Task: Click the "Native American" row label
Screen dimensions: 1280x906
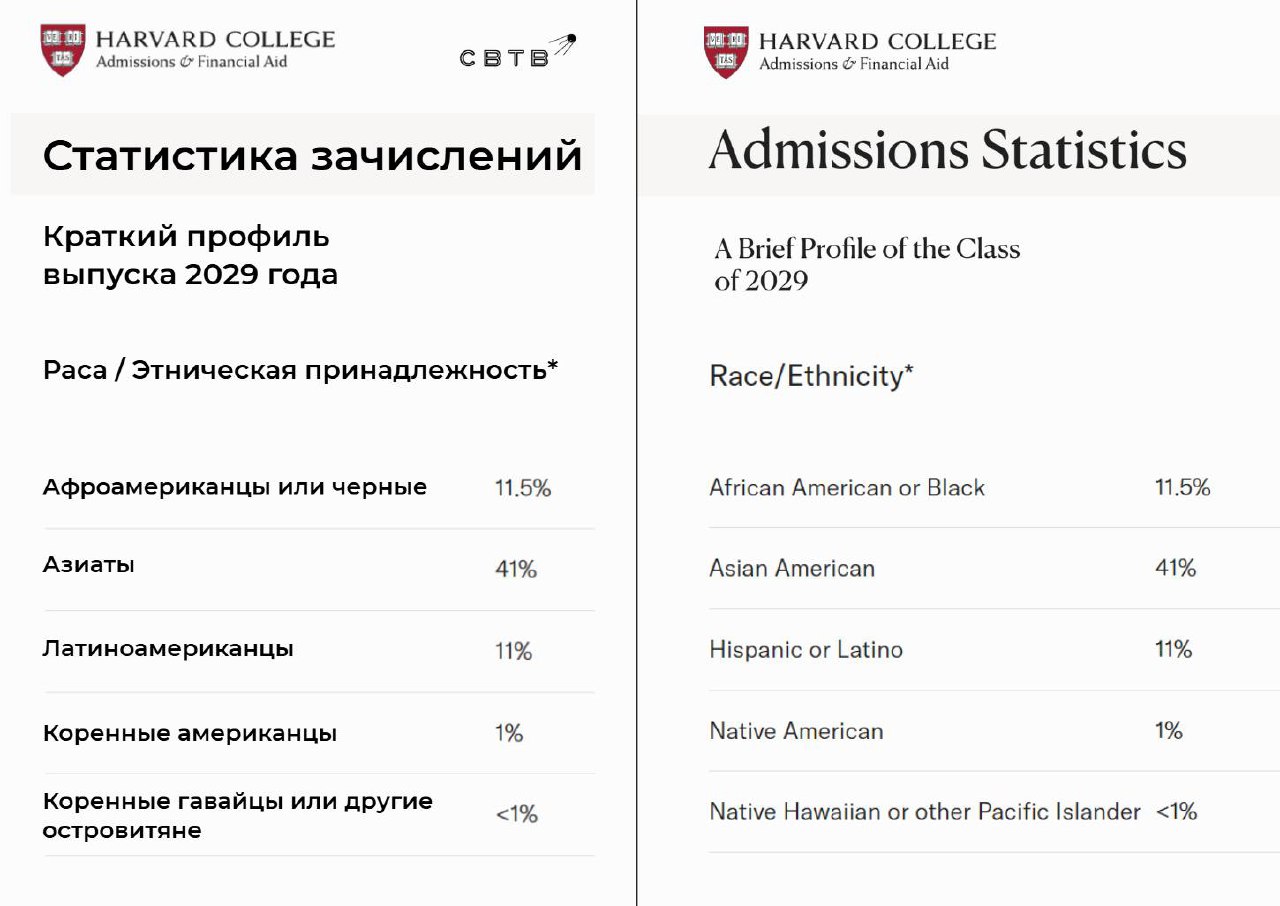Action: 796,731
